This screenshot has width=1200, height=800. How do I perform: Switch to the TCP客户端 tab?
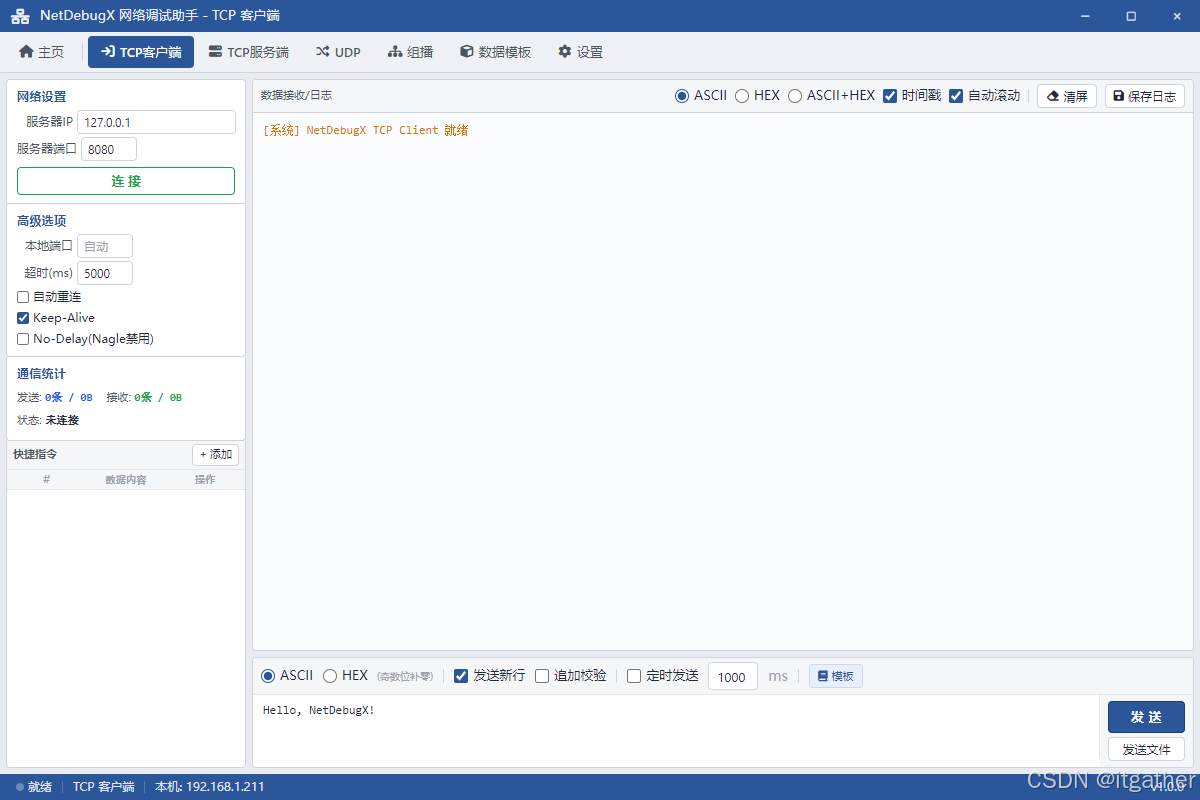[x=141, y=52]
